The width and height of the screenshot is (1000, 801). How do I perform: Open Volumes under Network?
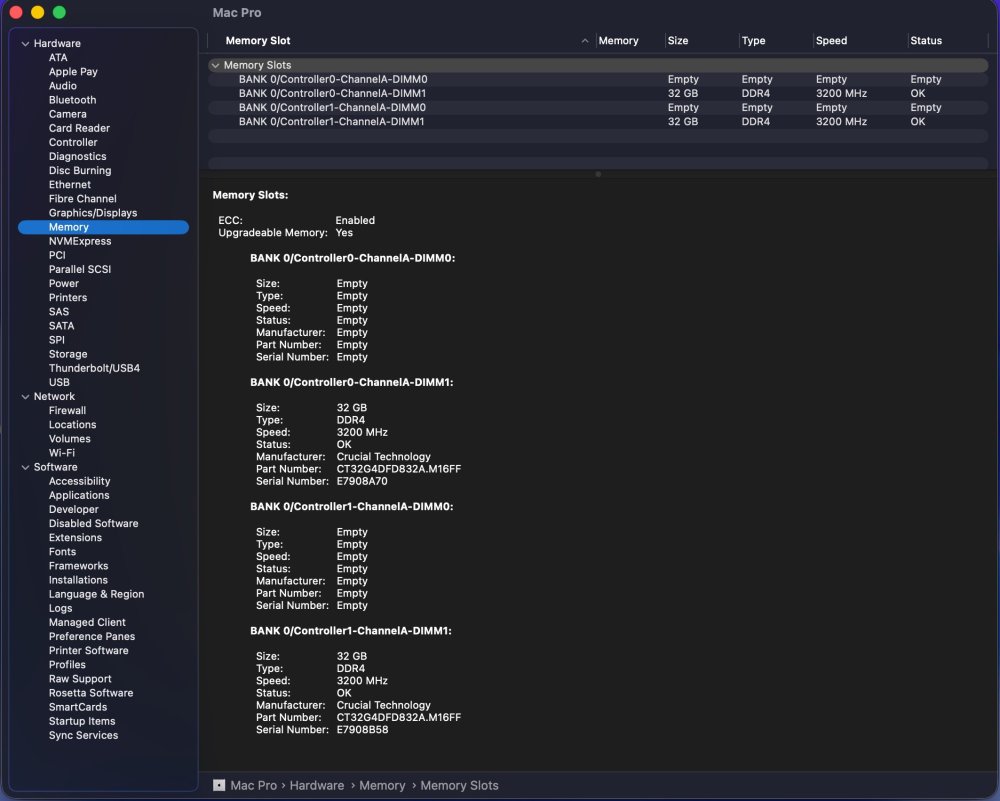coord(70,439)
